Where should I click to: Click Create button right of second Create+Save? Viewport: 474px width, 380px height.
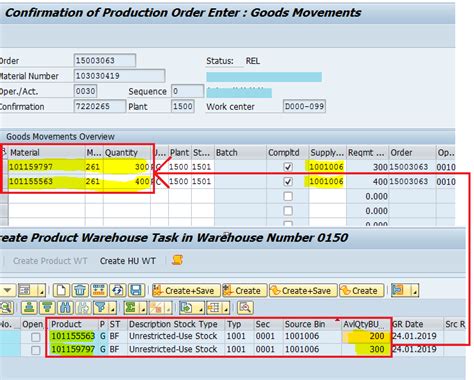click(x=362, y=290)
